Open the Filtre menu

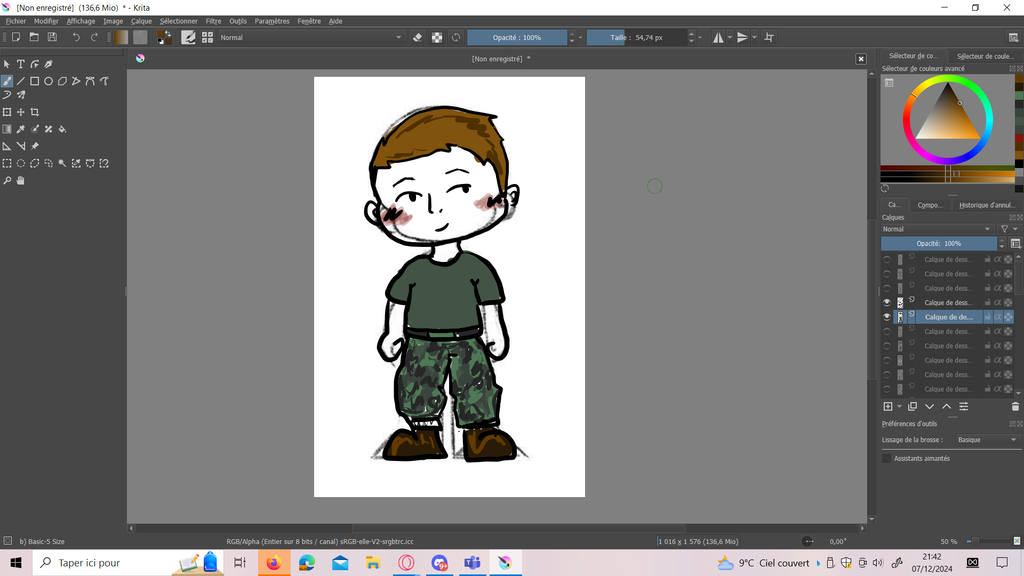tap(213, 21)
